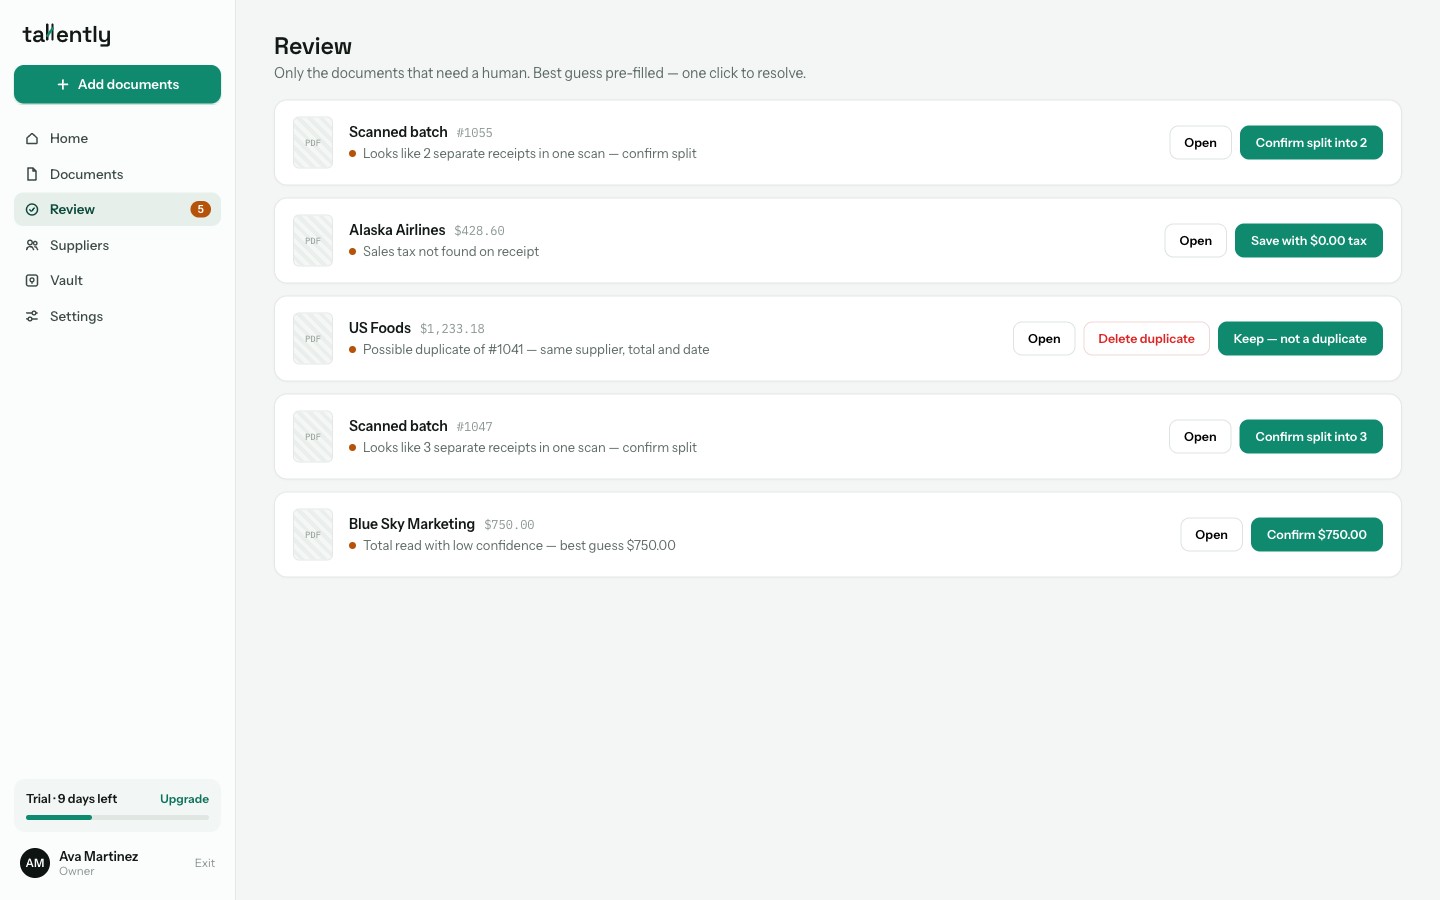Screen dimensions: 1440x900
Task: Click the Trial · 9 days left text
Action: [71, 799]
